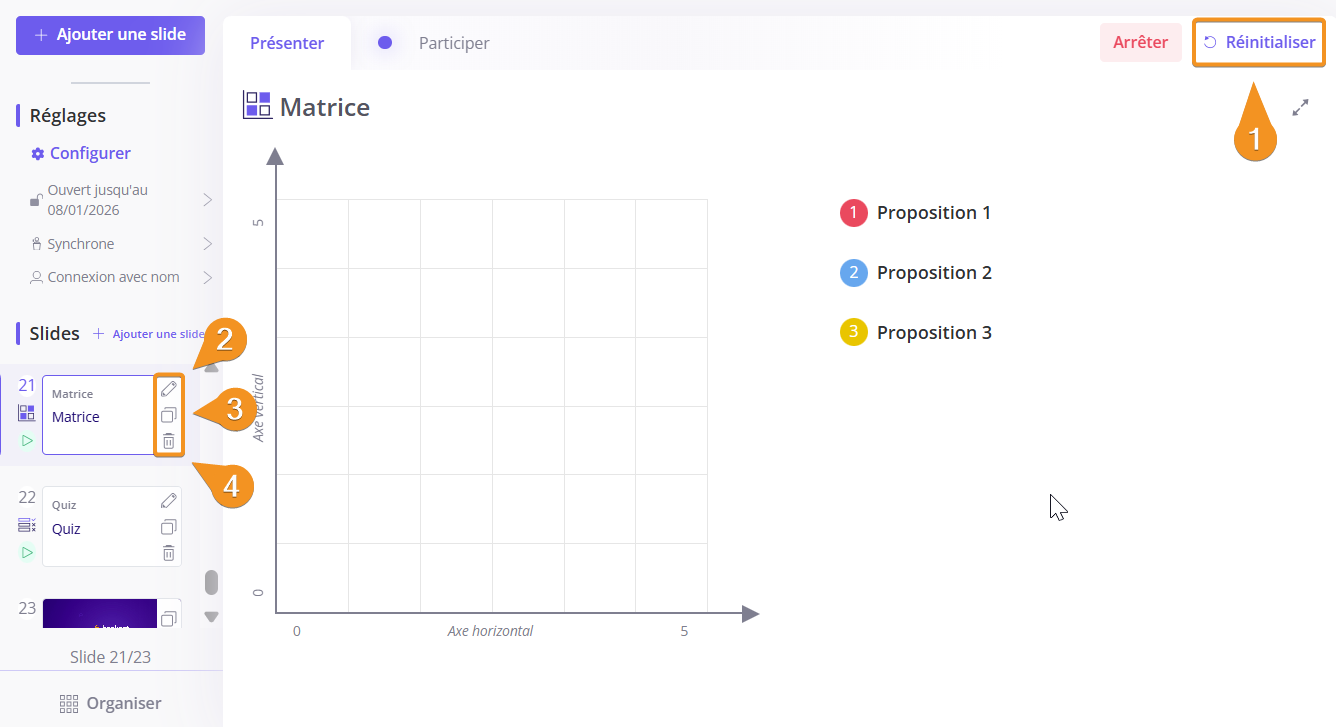Edit the Matrice slide with pencil icon
This screenshot has height=727, width=1336.
coord(169,389)
